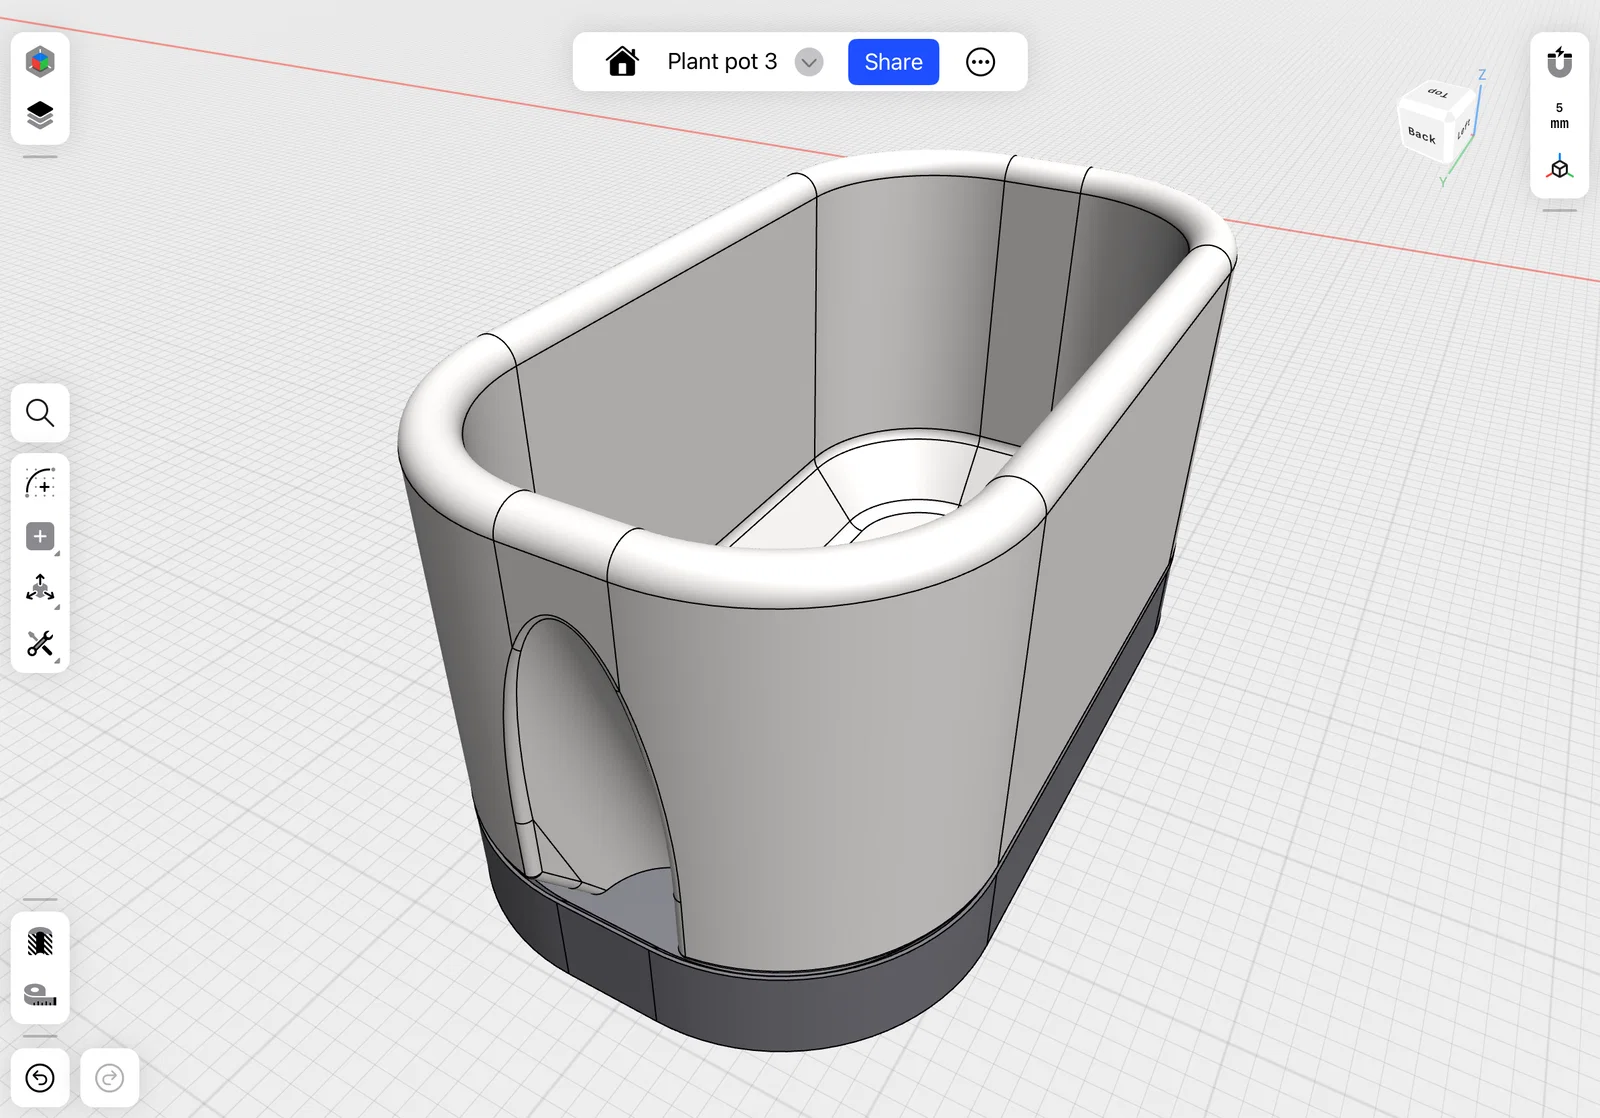Open the Tools wrench menu
1600x1118 pixels.
pos(40,643)
